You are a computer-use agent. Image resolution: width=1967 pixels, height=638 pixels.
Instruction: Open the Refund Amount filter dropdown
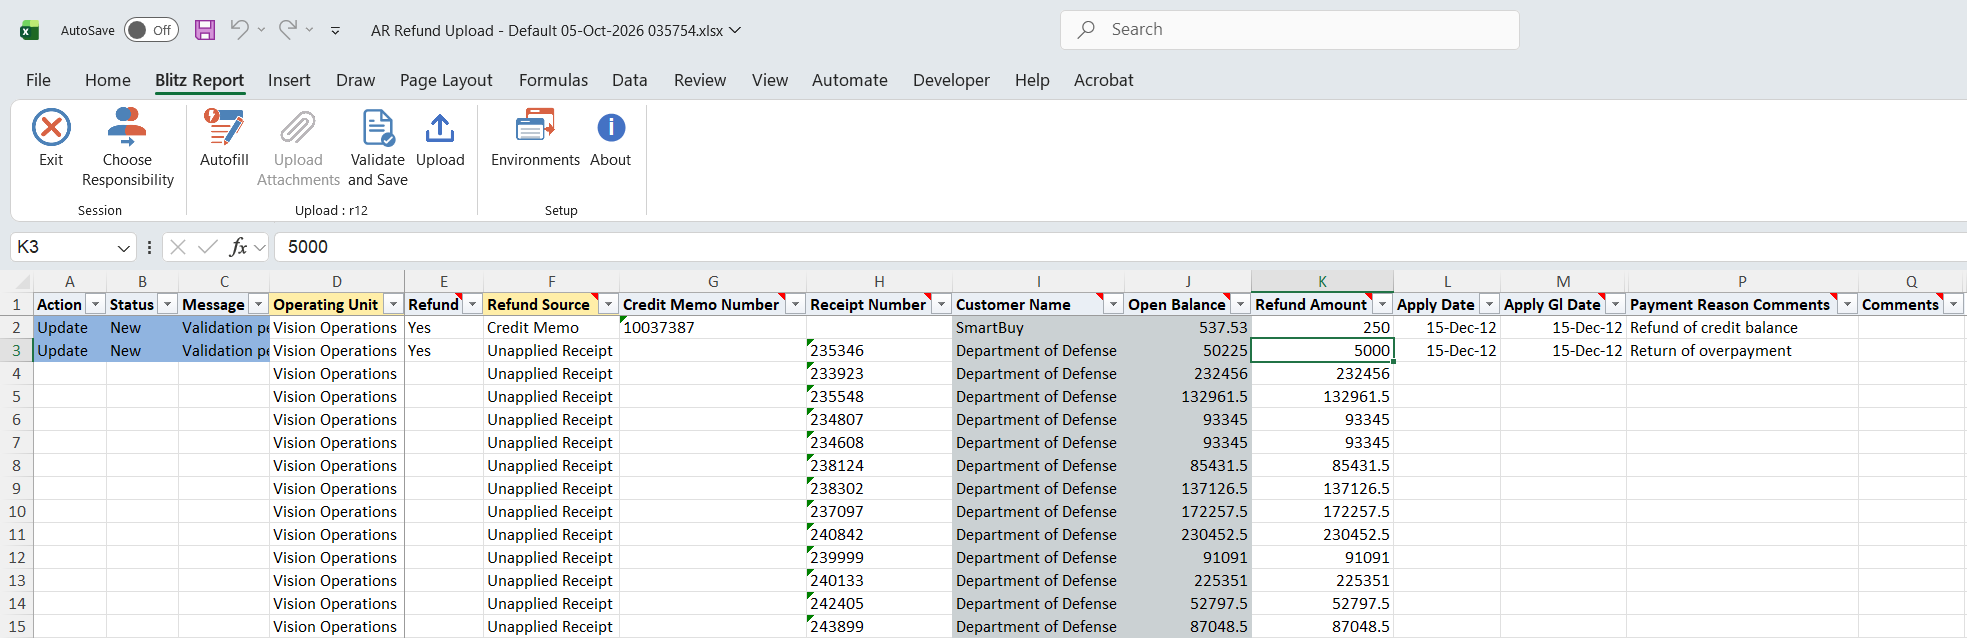click(x=1383, y=304)
